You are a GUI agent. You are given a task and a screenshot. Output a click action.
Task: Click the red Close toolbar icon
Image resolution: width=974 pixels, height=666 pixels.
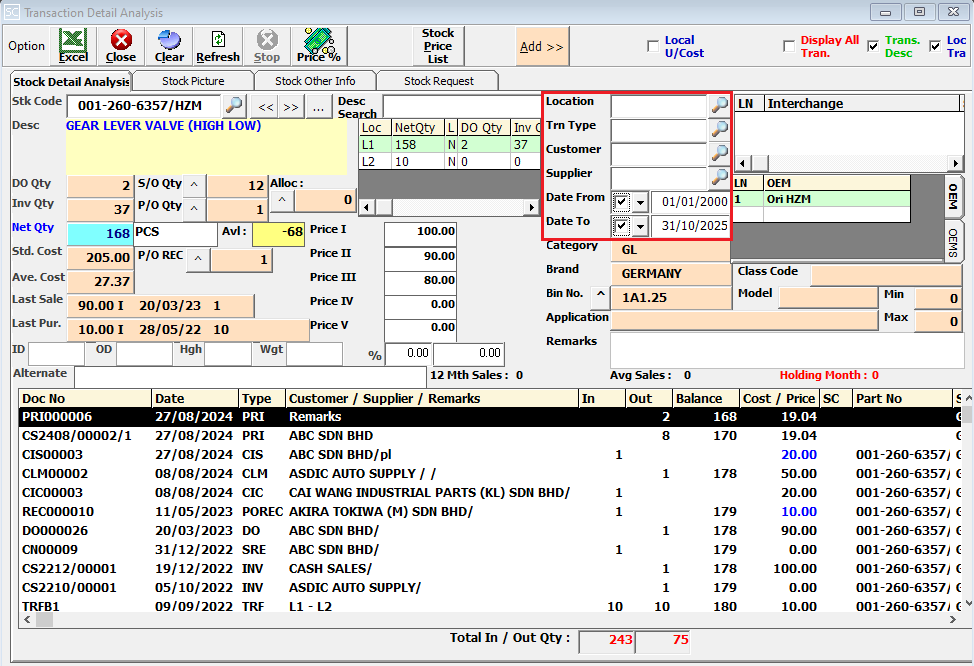(121, 46)
